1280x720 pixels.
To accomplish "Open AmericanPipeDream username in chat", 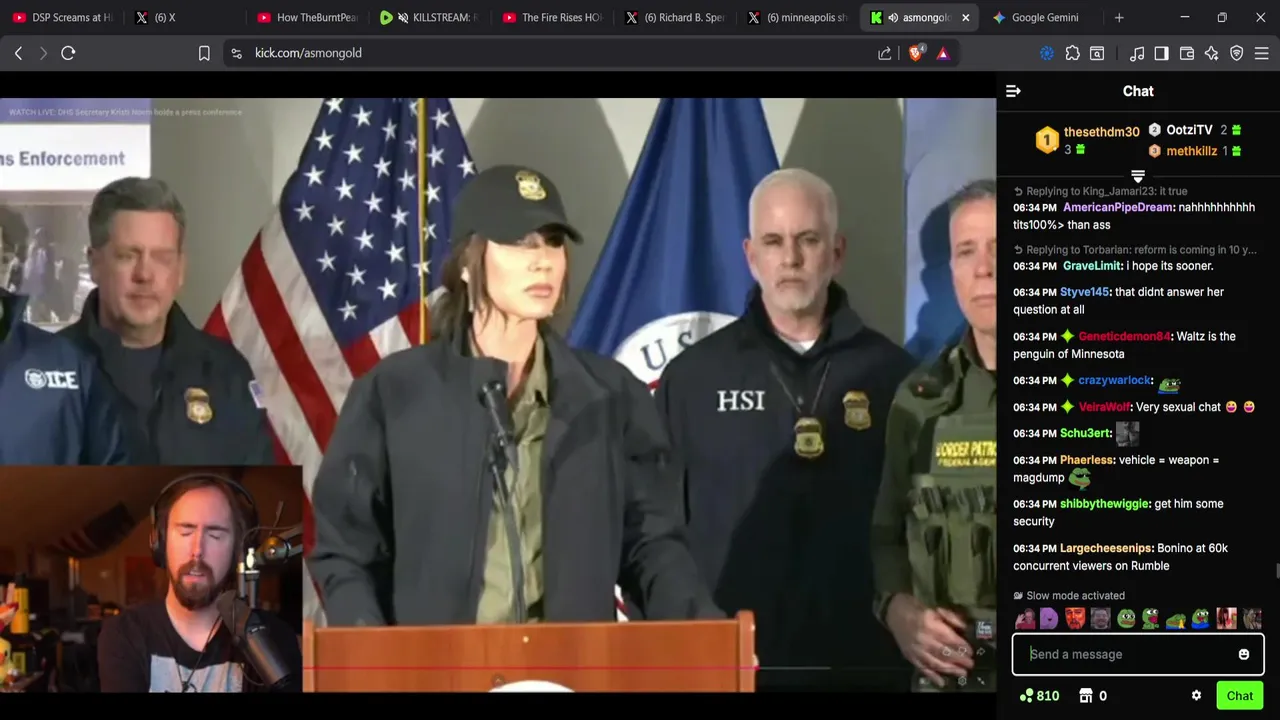I will click(1118, 207).
